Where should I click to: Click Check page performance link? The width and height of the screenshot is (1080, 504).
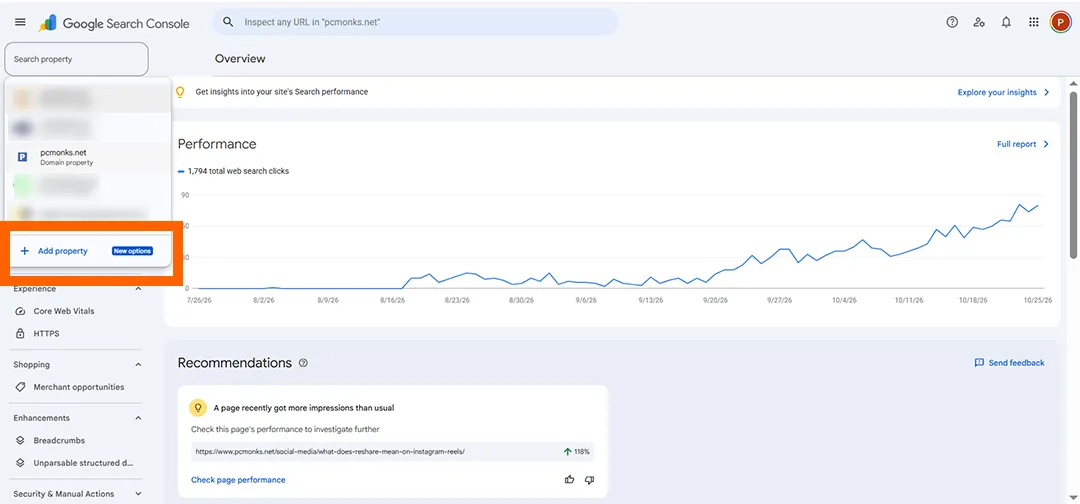[238, 480]
